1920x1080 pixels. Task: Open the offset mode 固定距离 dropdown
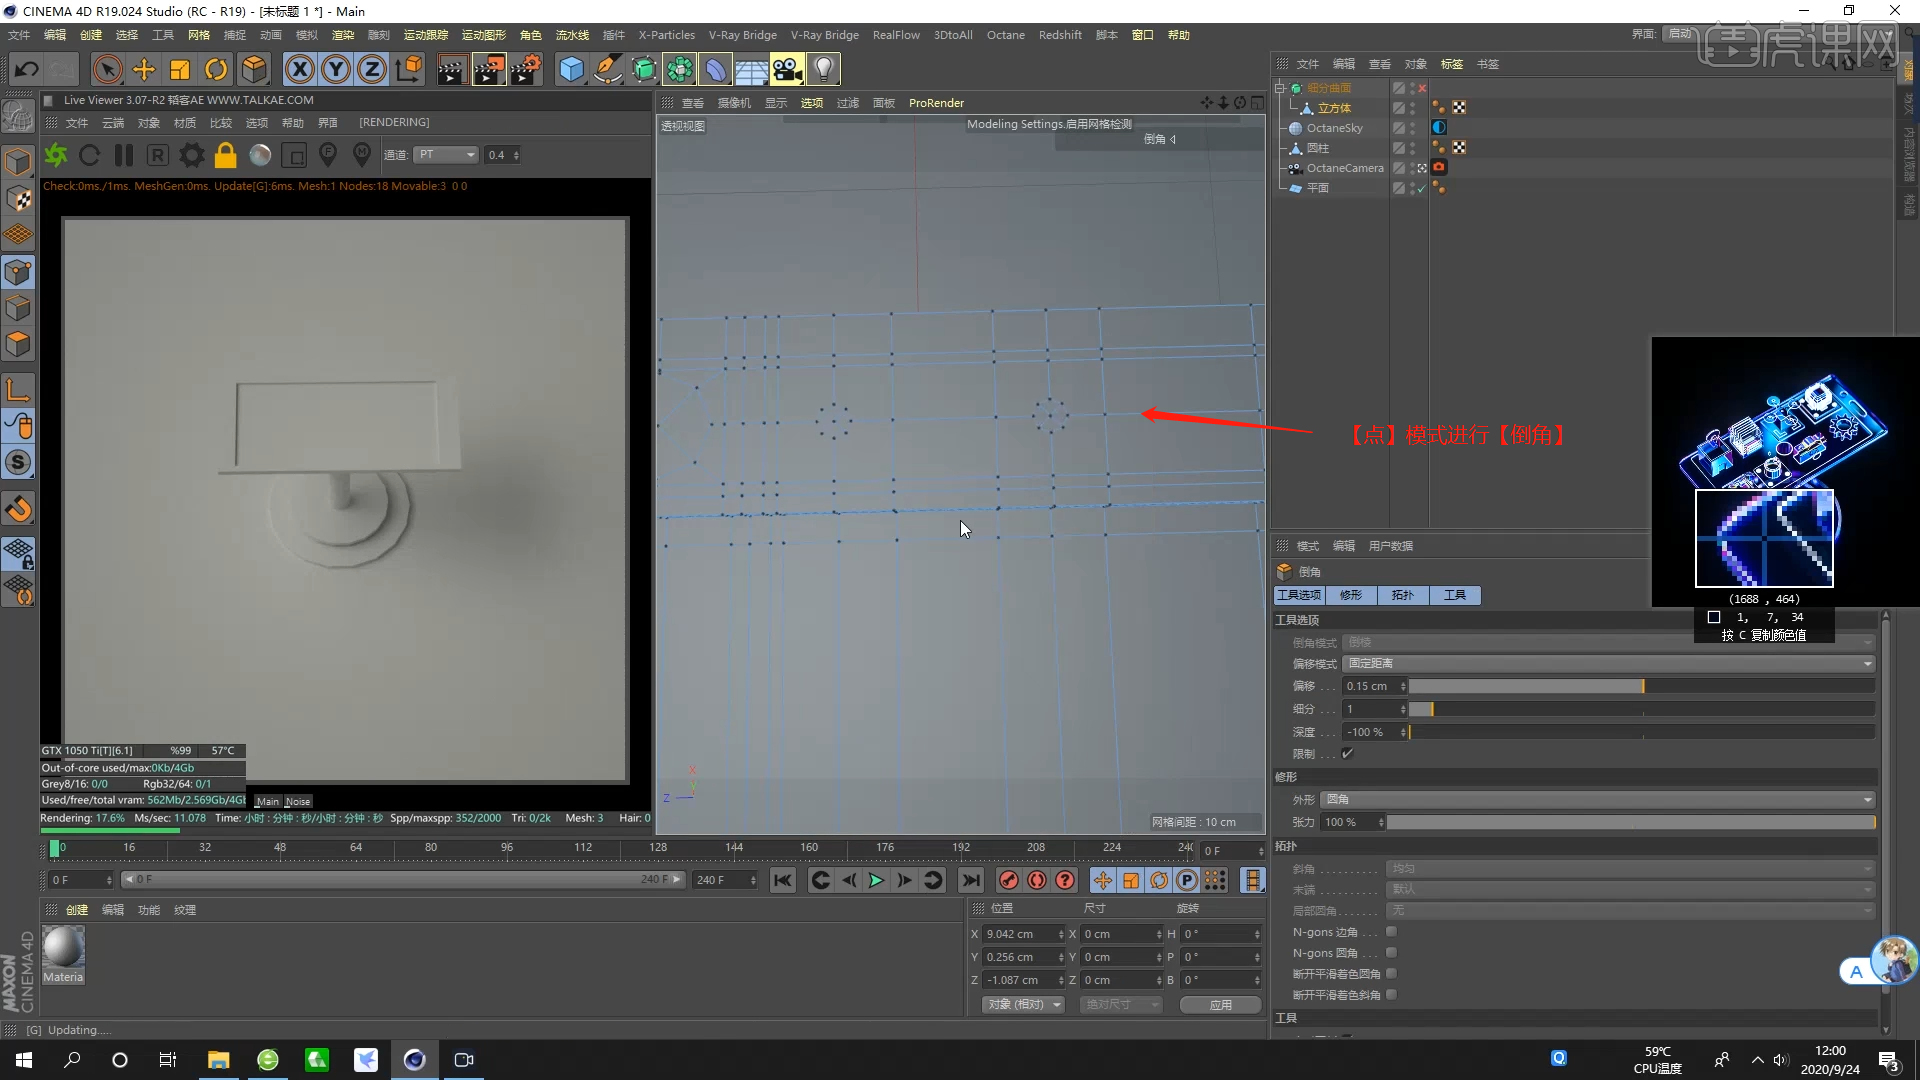tap(1609, 664)
